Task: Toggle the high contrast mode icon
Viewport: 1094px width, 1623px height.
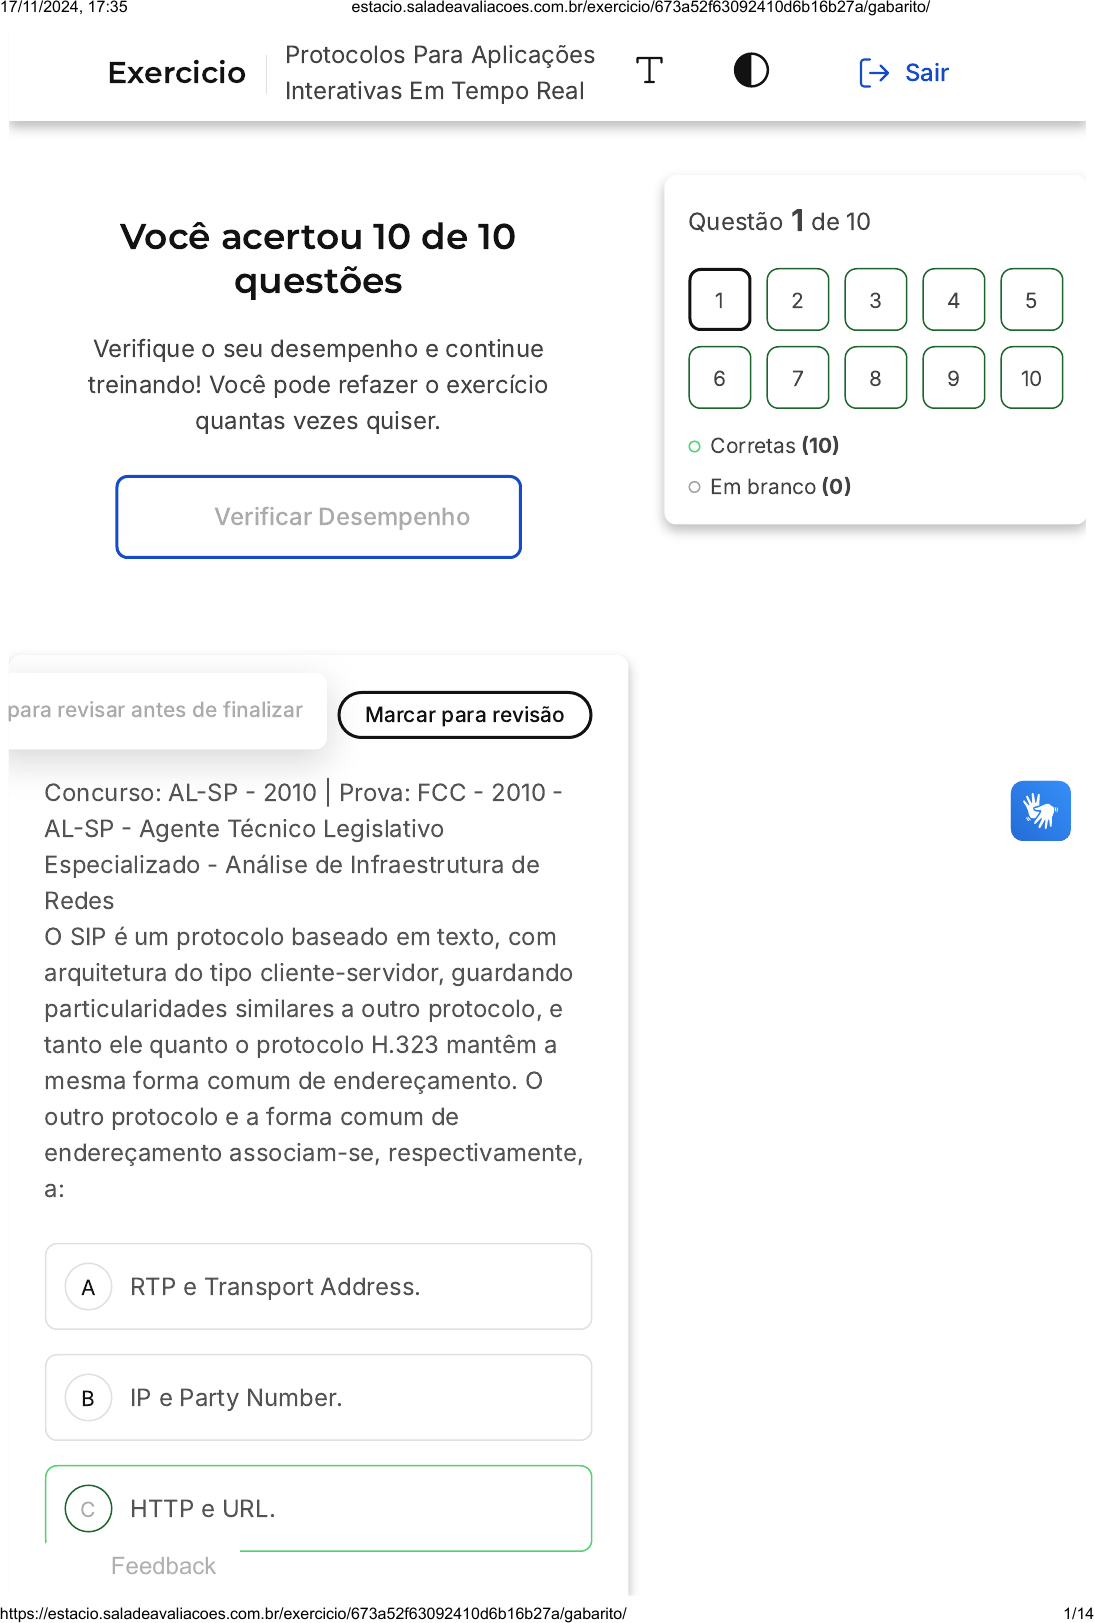Action: tap(751, 71)
